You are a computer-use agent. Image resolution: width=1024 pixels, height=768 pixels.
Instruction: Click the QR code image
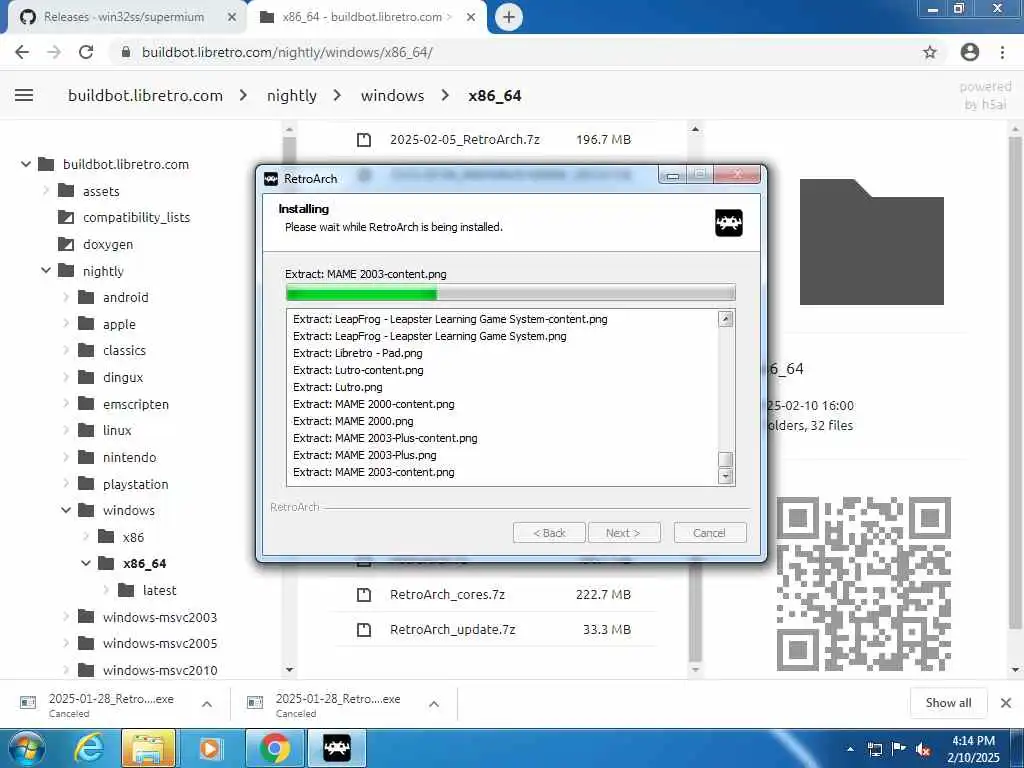click(x=863, y=583)
